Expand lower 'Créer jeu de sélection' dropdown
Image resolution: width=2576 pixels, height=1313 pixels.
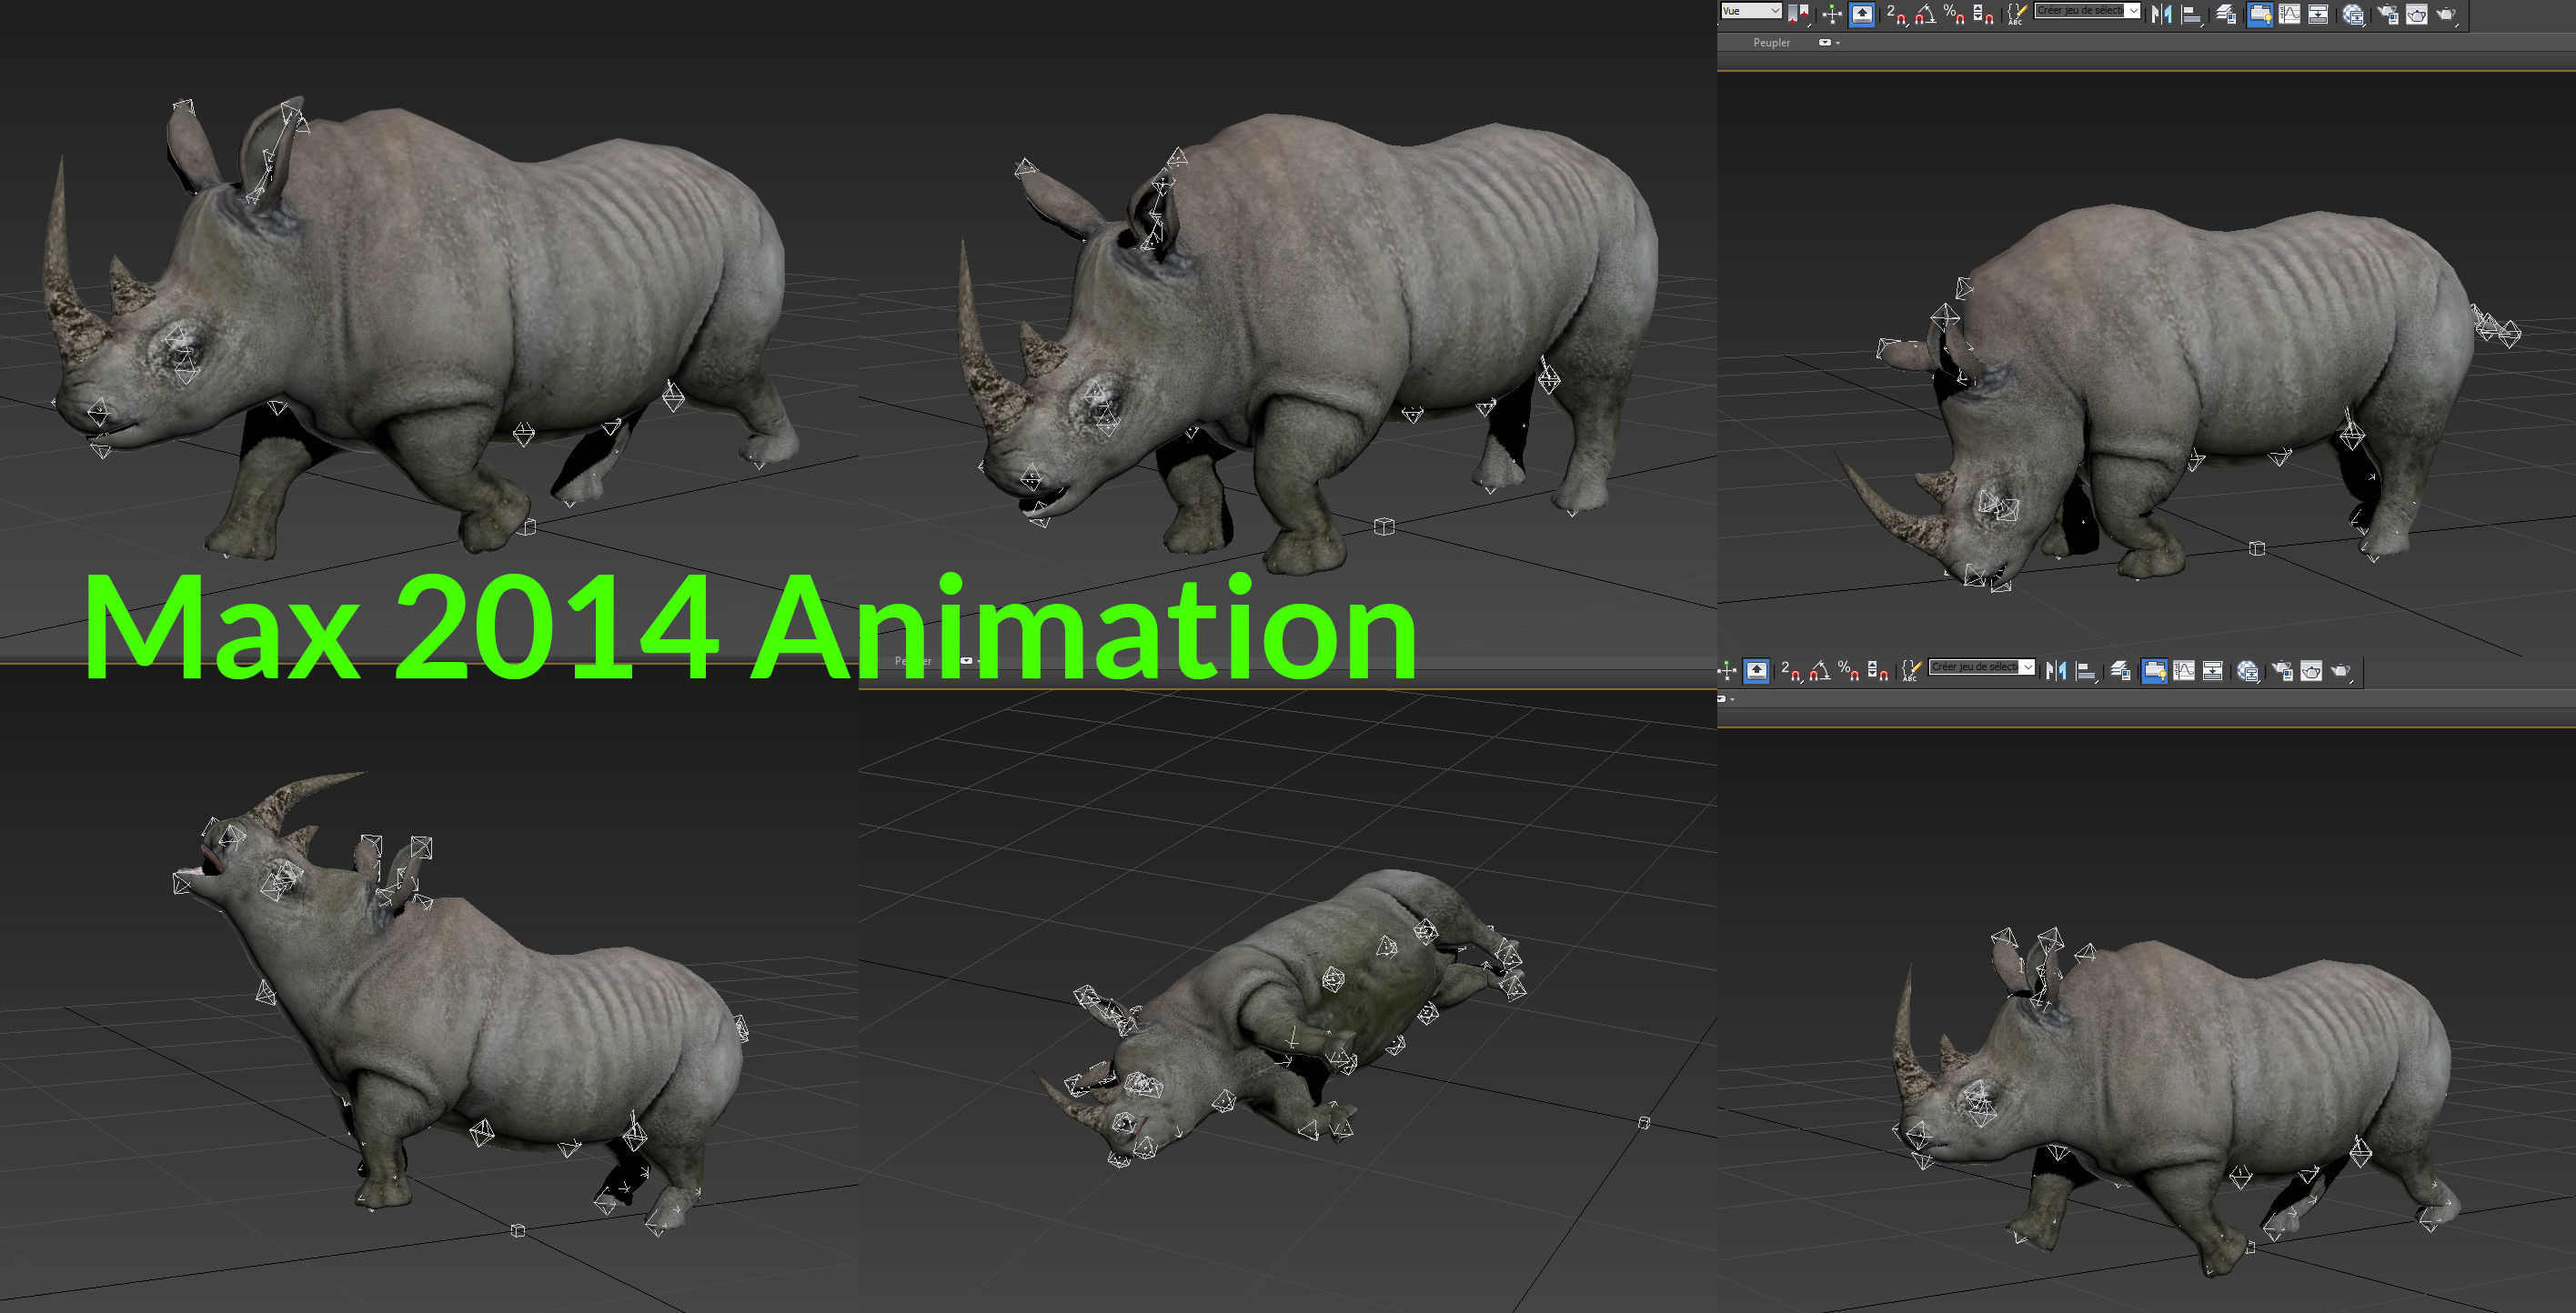[x=2028, y=667]
